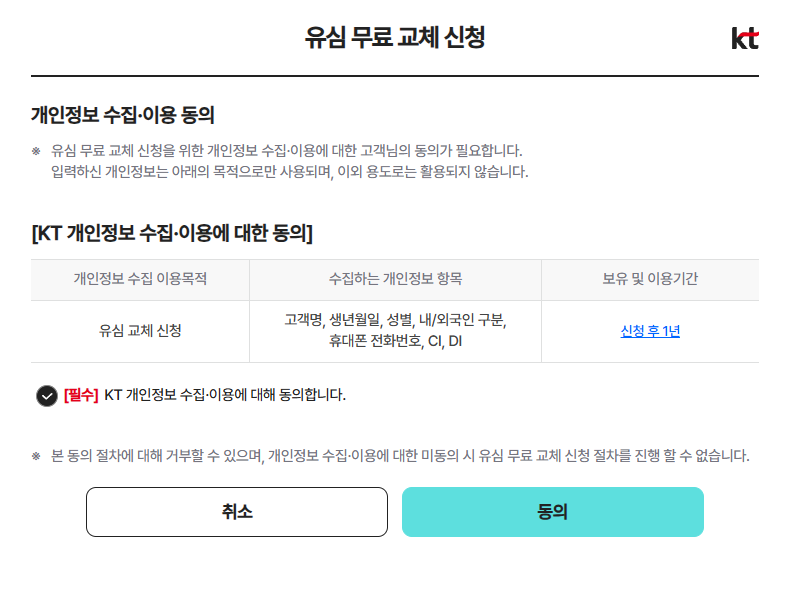Click the '유심 교체 신청' table cell
Screen dimensions: 798x590
pos(140,331)
